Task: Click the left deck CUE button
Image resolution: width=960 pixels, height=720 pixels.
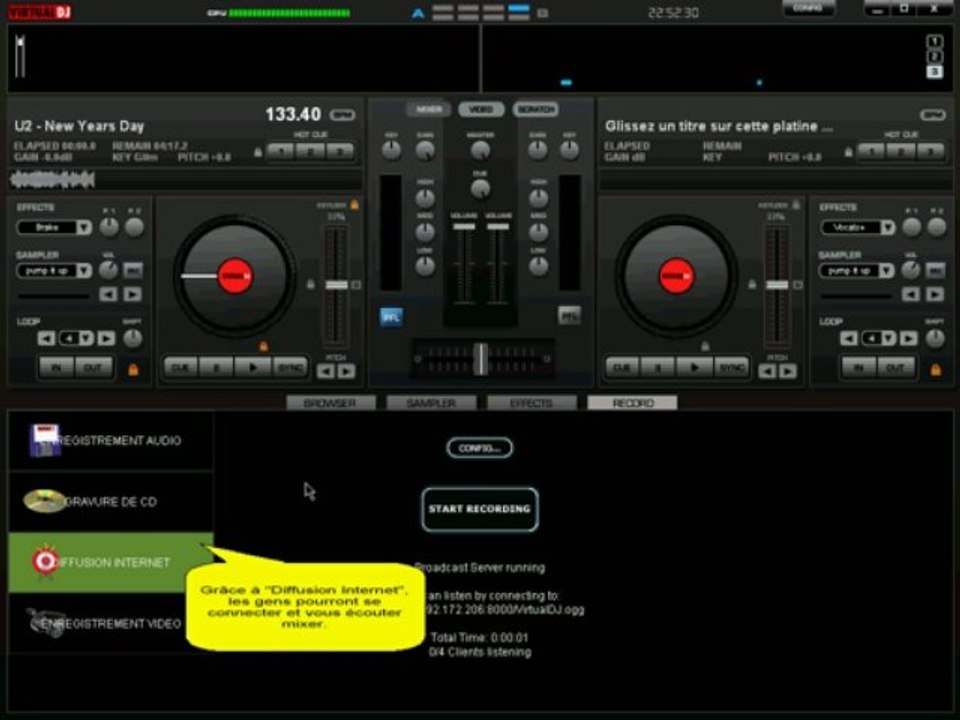Action: [x=181, y=367]
